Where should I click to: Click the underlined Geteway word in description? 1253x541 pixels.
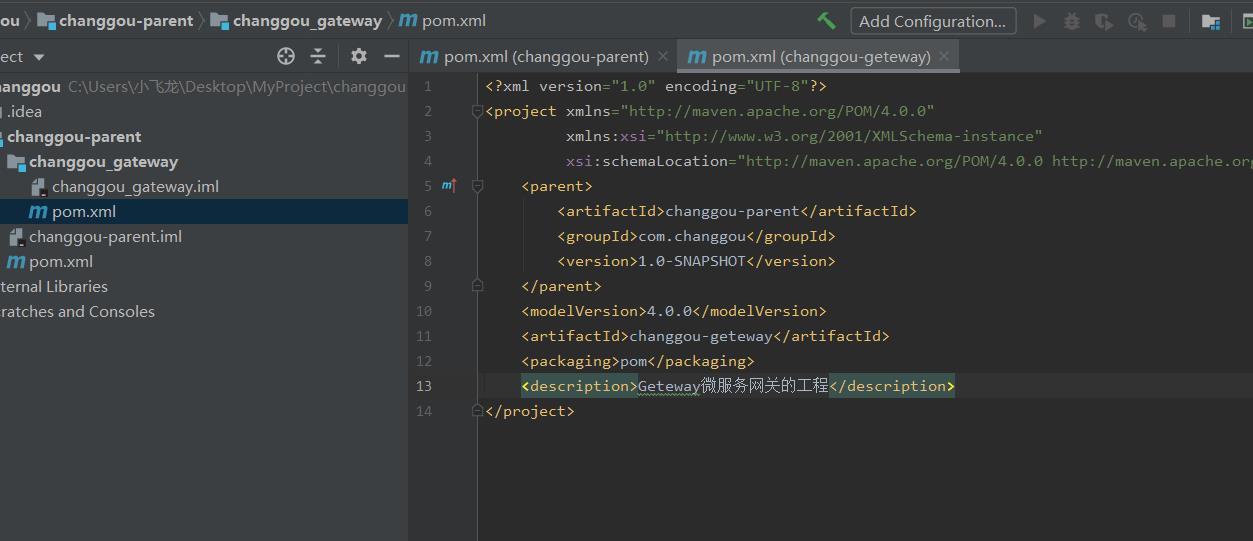coord(669,386)
